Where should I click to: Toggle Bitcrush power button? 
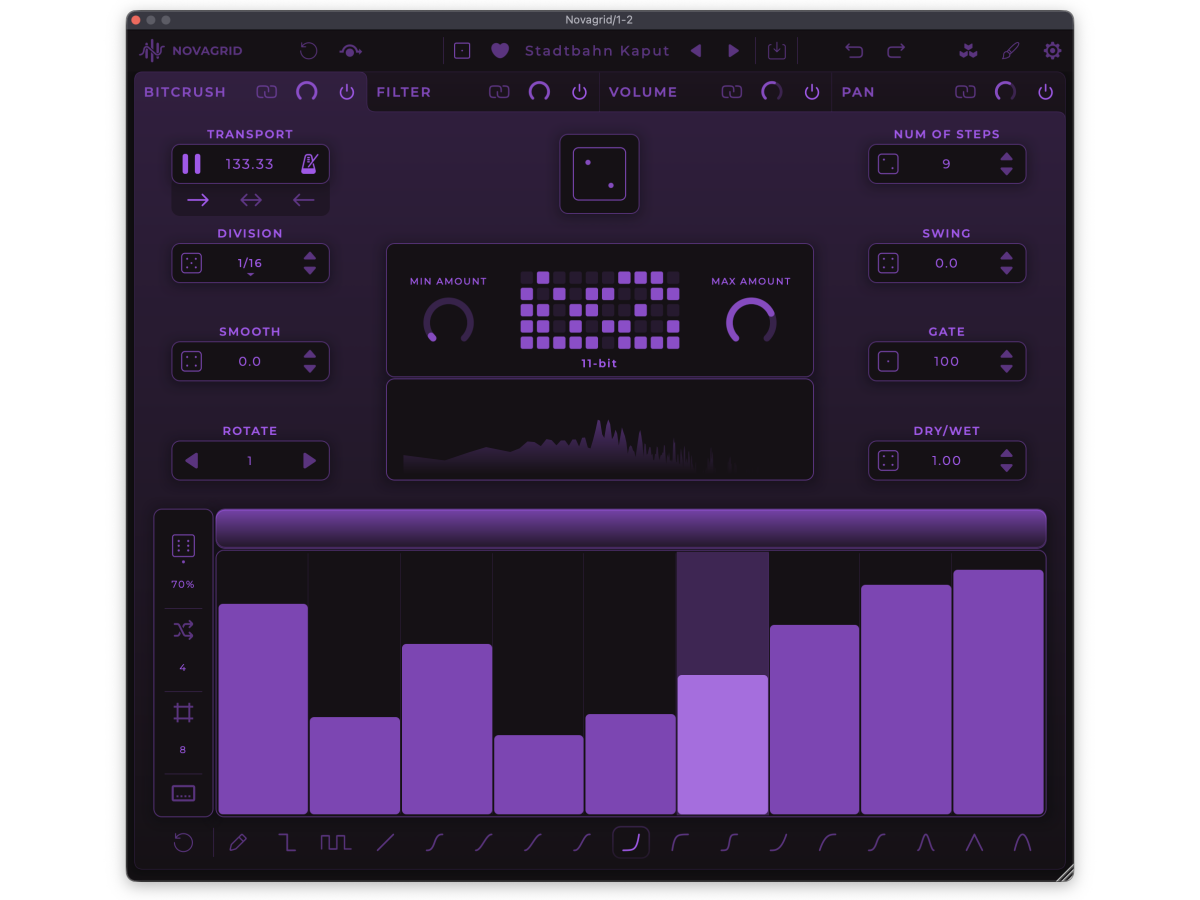347,92
